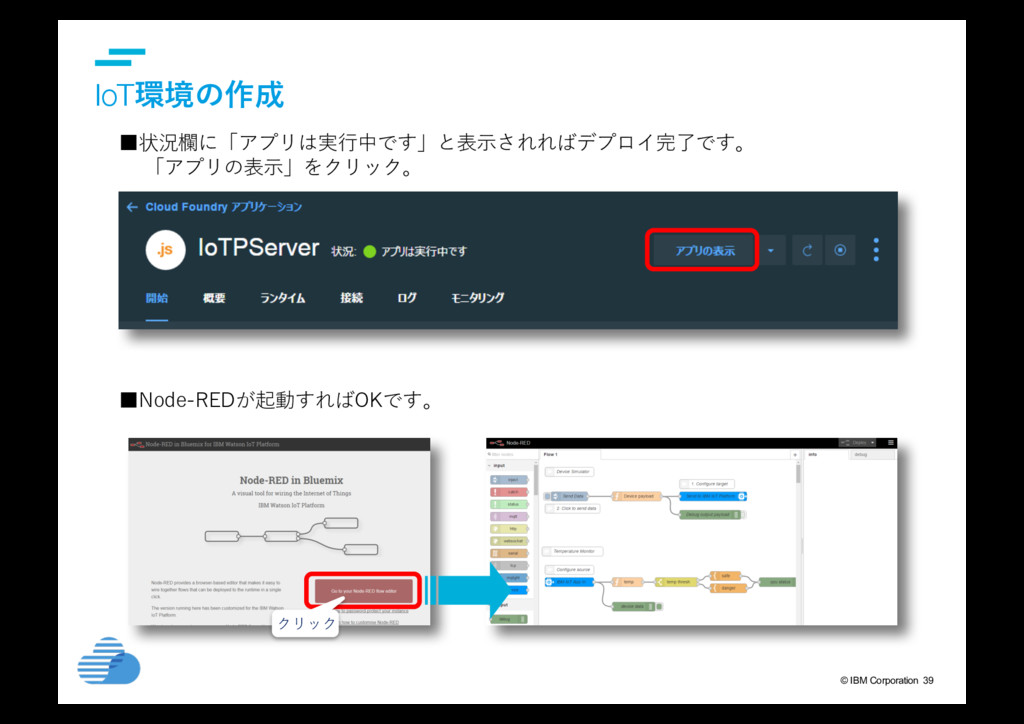This screenshot has width=1024, height=724.
Task: Open the Deploy dropdown arrow
Action: (x=872, y=443)
